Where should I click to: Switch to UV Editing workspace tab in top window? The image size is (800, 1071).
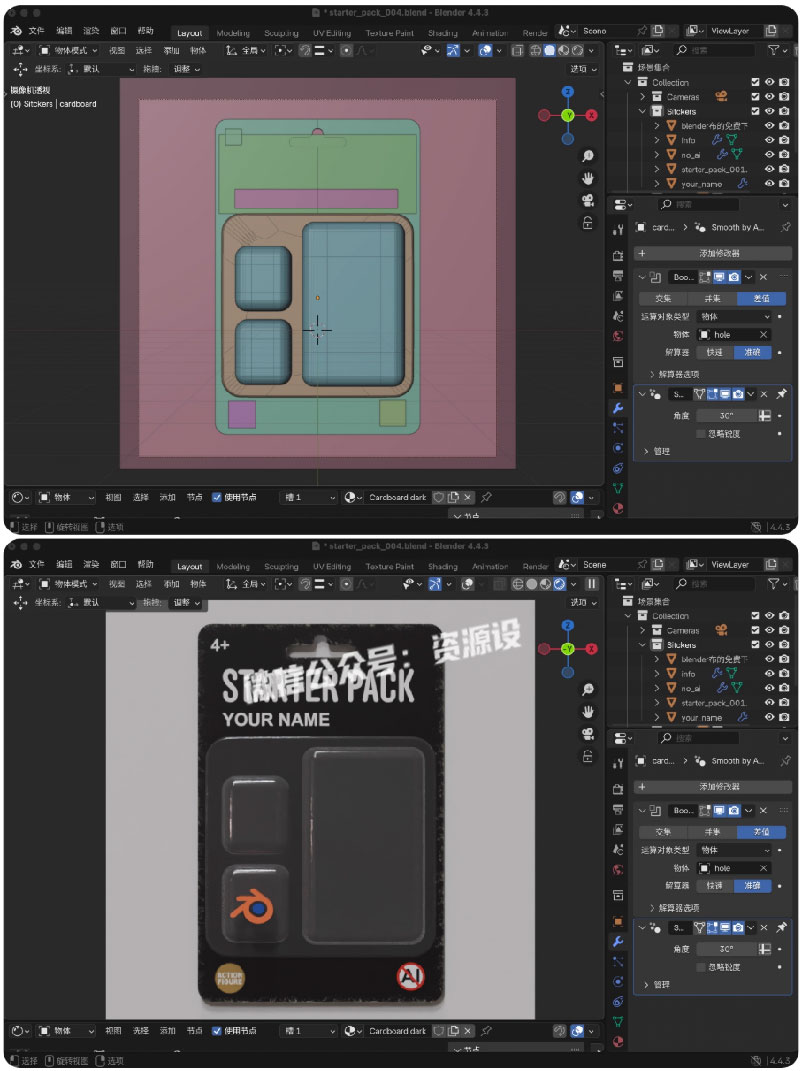(332, 33)
